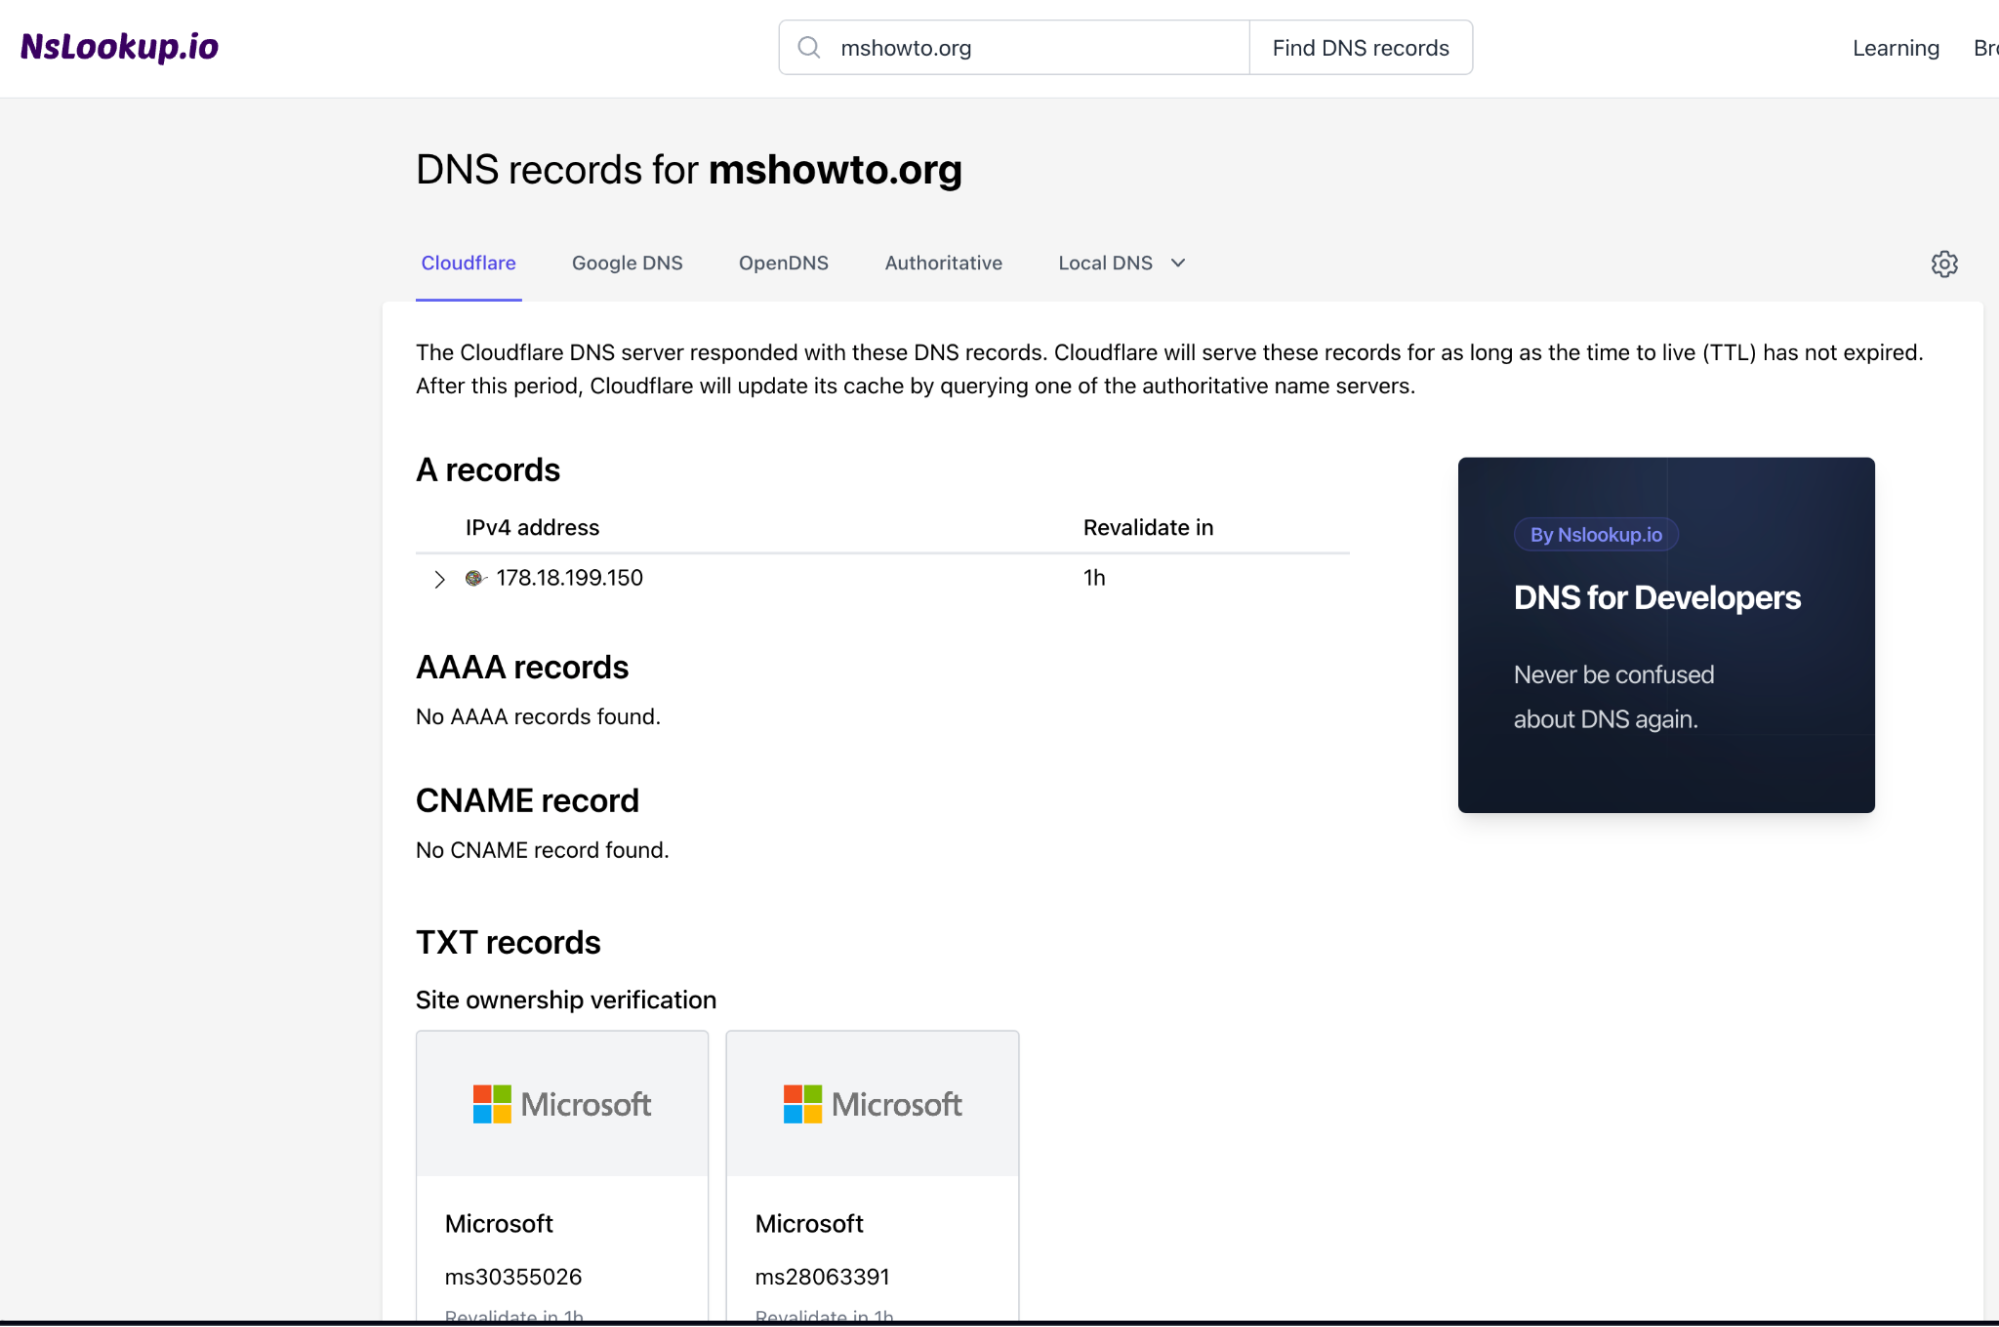Click the search magnifier icon

pos(809,47)
